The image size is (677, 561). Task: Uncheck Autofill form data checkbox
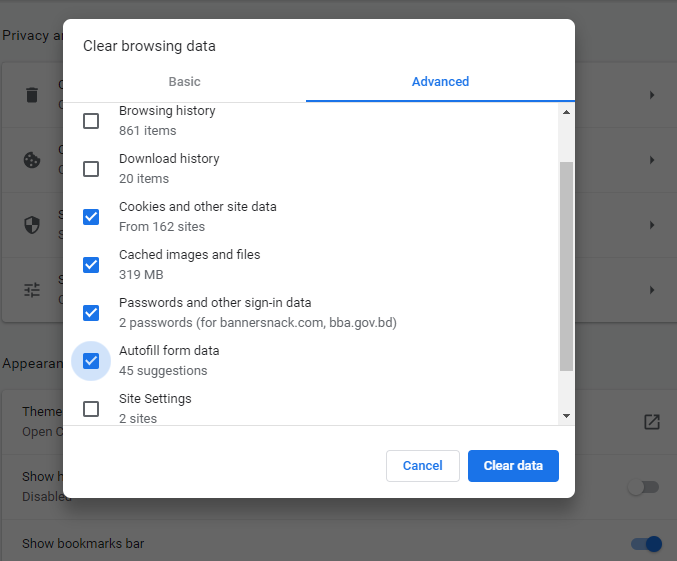91,361
